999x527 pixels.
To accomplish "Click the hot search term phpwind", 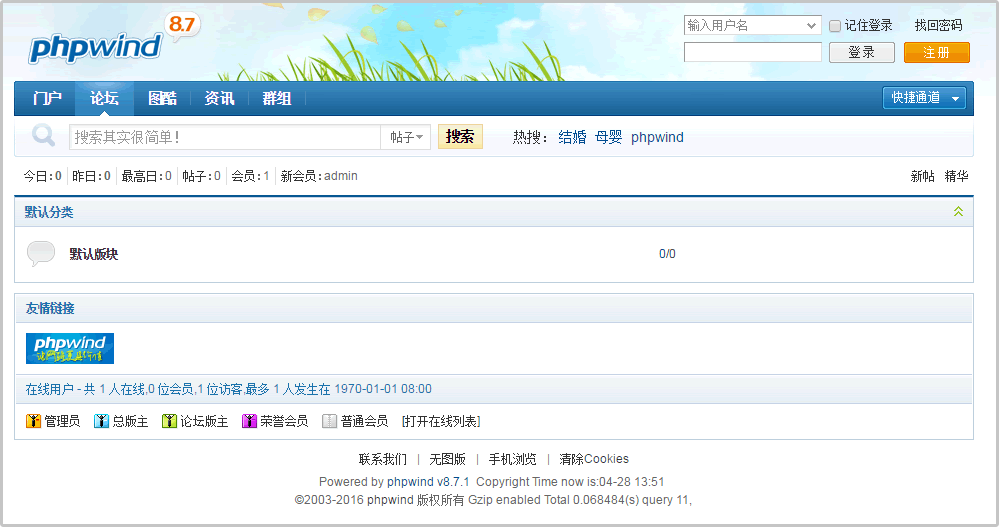I will click(x=657, y=137).
